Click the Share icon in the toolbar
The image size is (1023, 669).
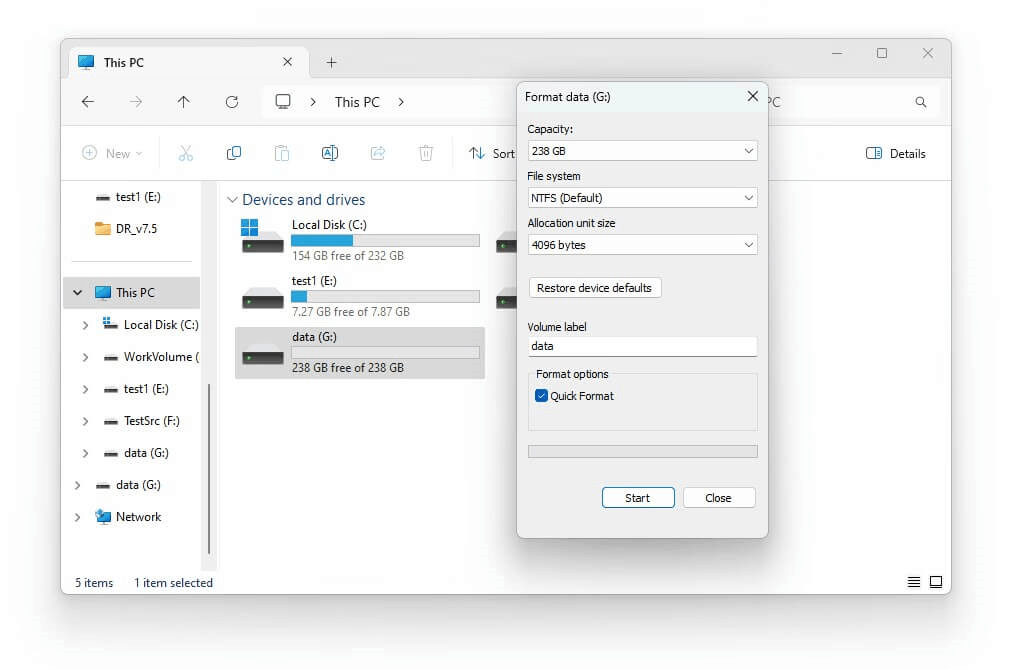(x=378, y=152)
